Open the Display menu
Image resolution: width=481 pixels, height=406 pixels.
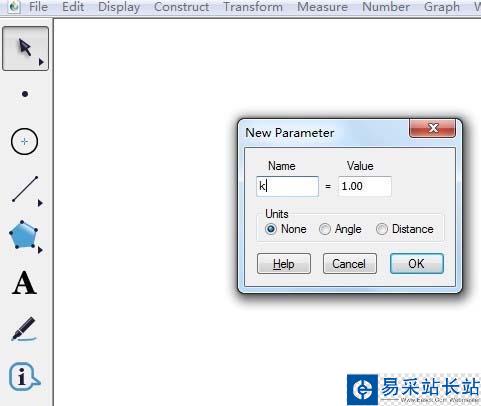[x=119, y=7]
